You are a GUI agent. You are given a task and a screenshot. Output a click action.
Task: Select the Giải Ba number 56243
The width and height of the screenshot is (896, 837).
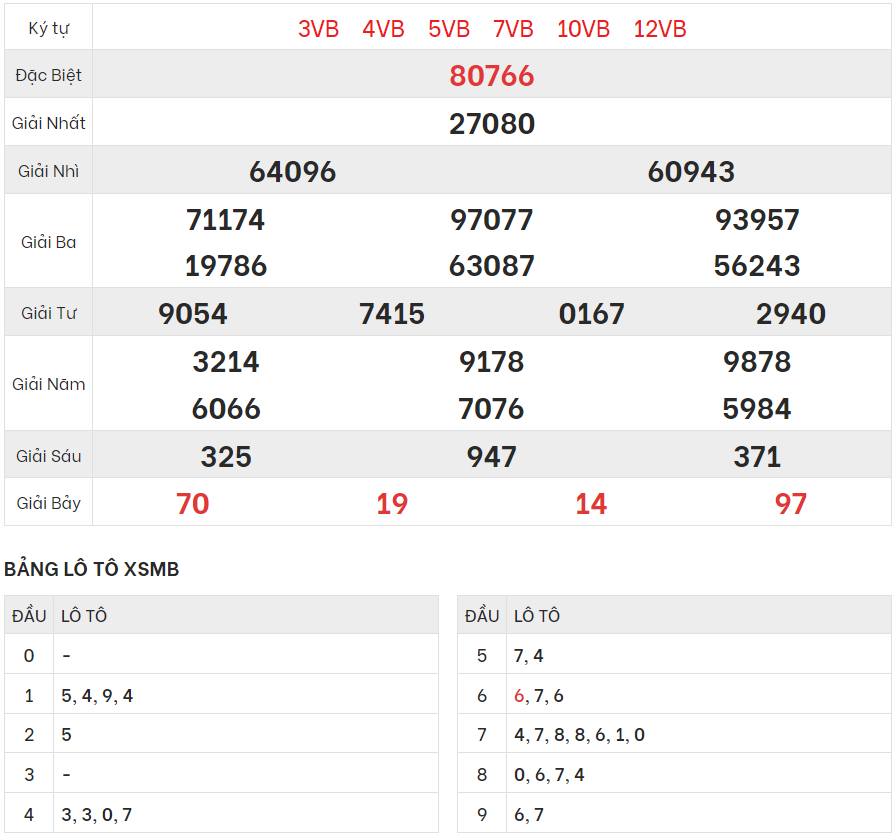[x=757, y=266]
